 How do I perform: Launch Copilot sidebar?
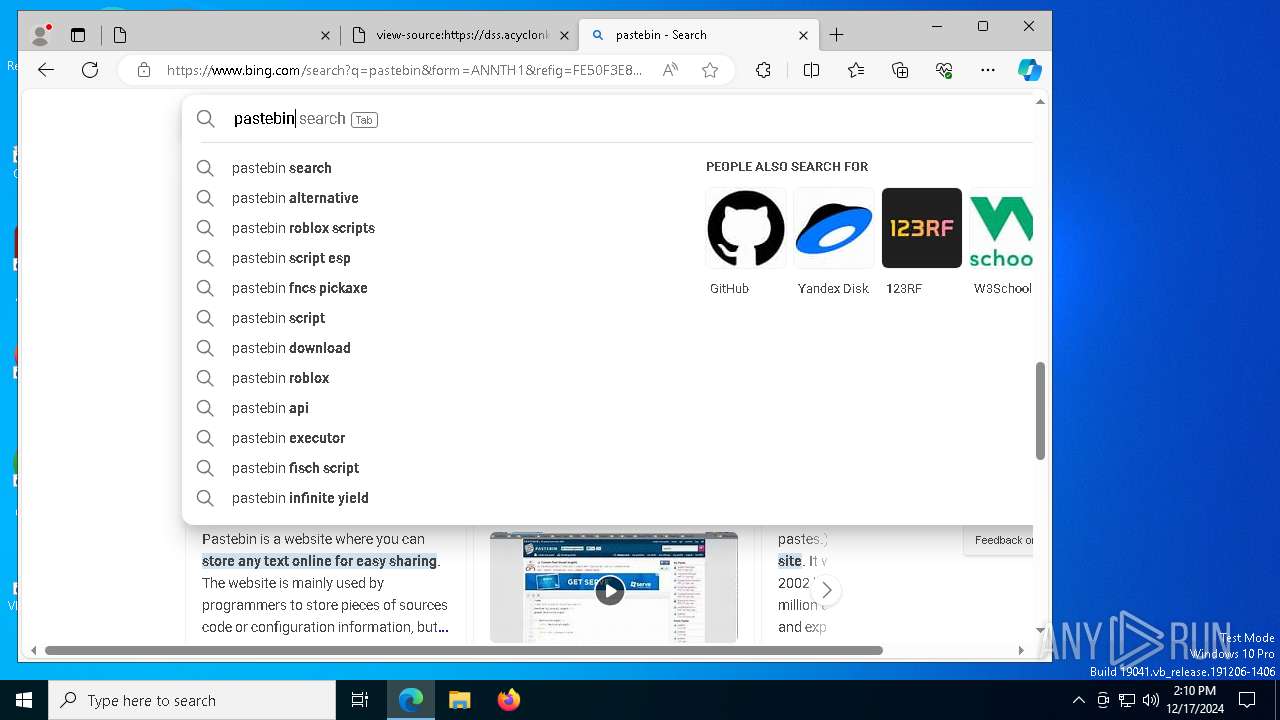1030,70
